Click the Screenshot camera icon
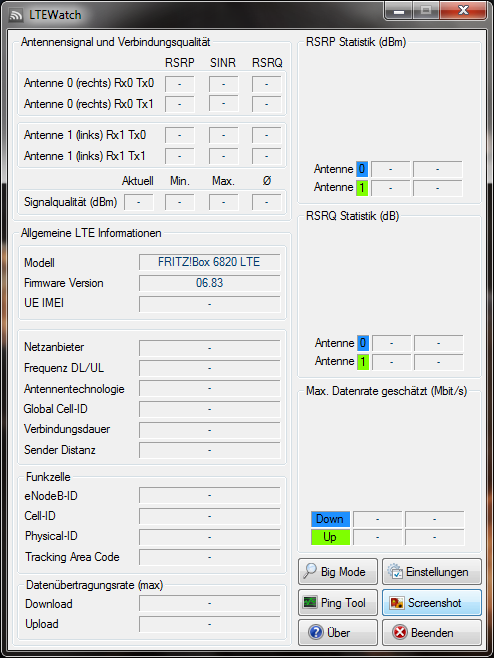The width and height of the screenshot is (494, 658). [x=396, y=603]
